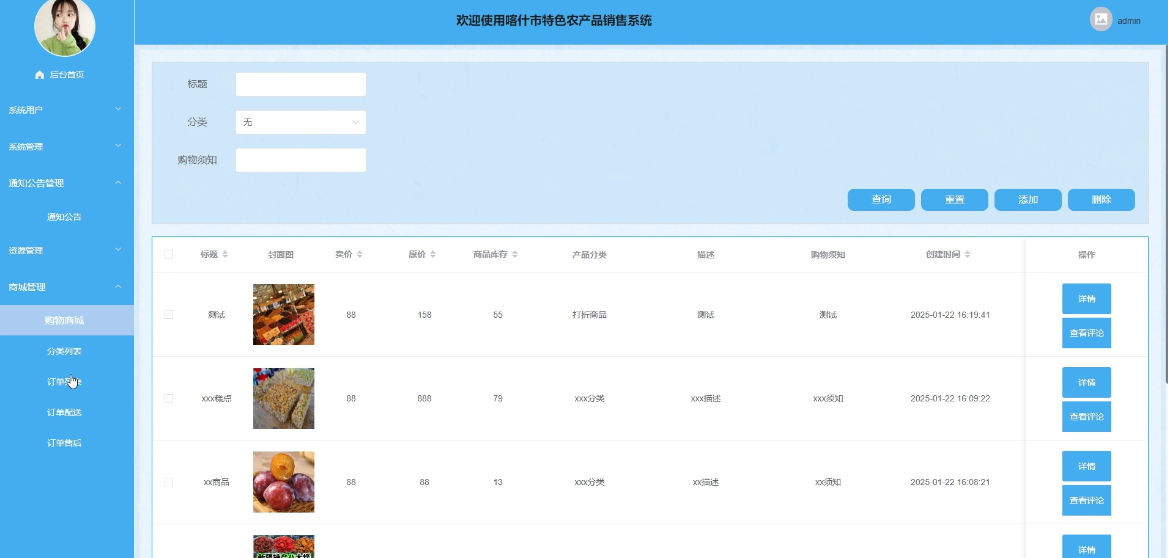This screenshot has width=1168, height=558.
Task: Click the 888 original price cell
Action: 425,399
